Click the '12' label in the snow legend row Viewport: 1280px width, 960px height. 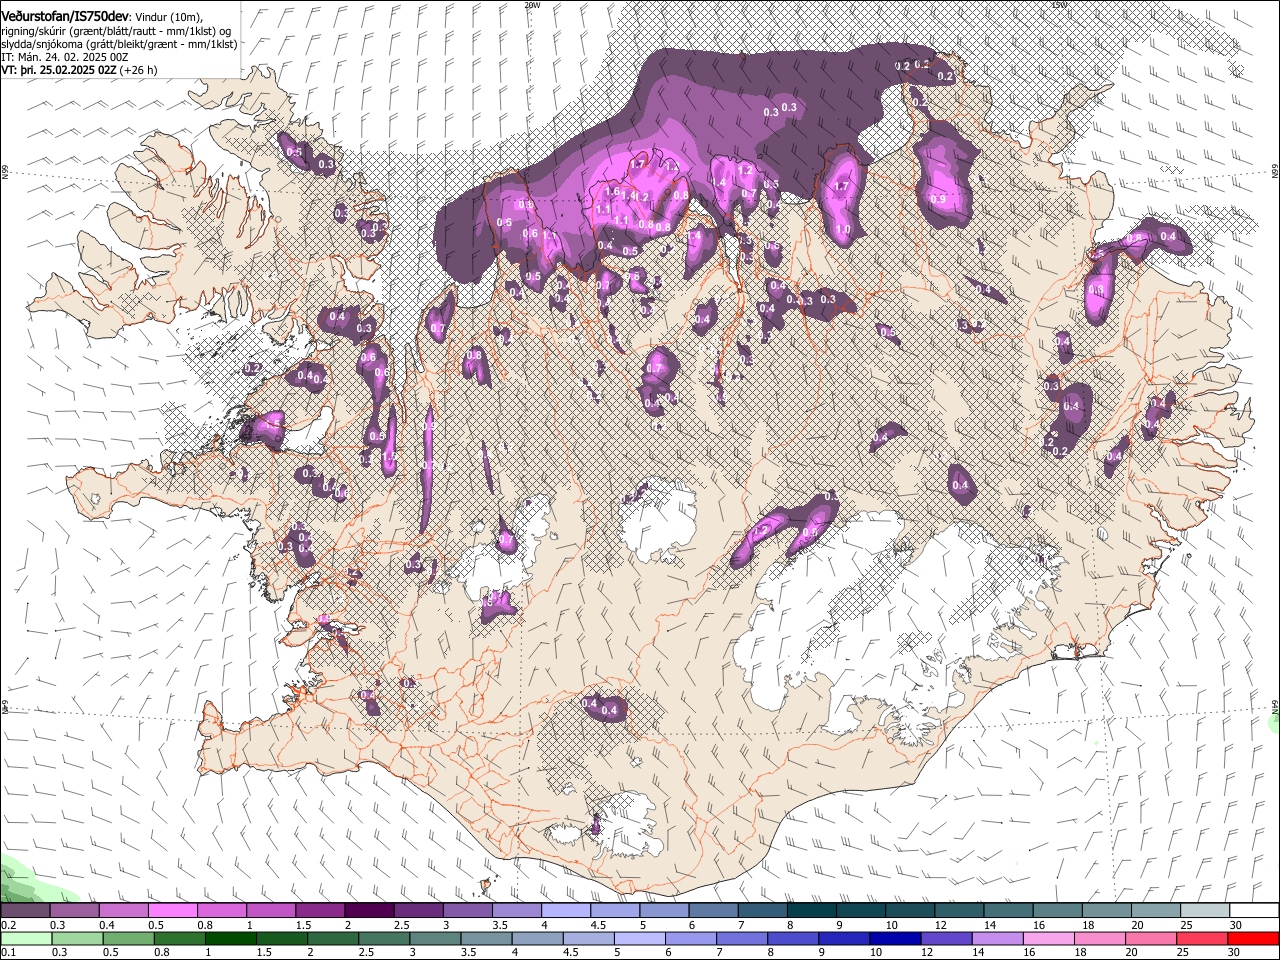(940, 925)
